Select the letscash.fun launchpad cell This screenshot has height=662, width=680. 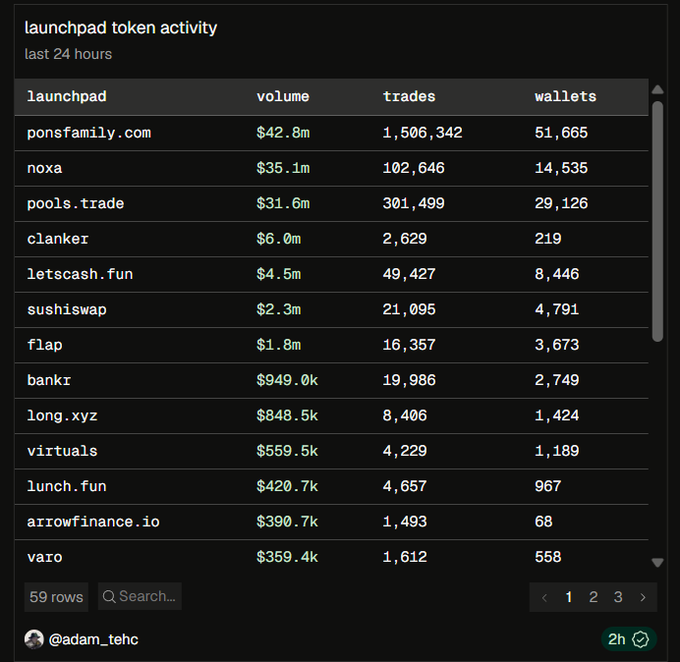[80, 274]
